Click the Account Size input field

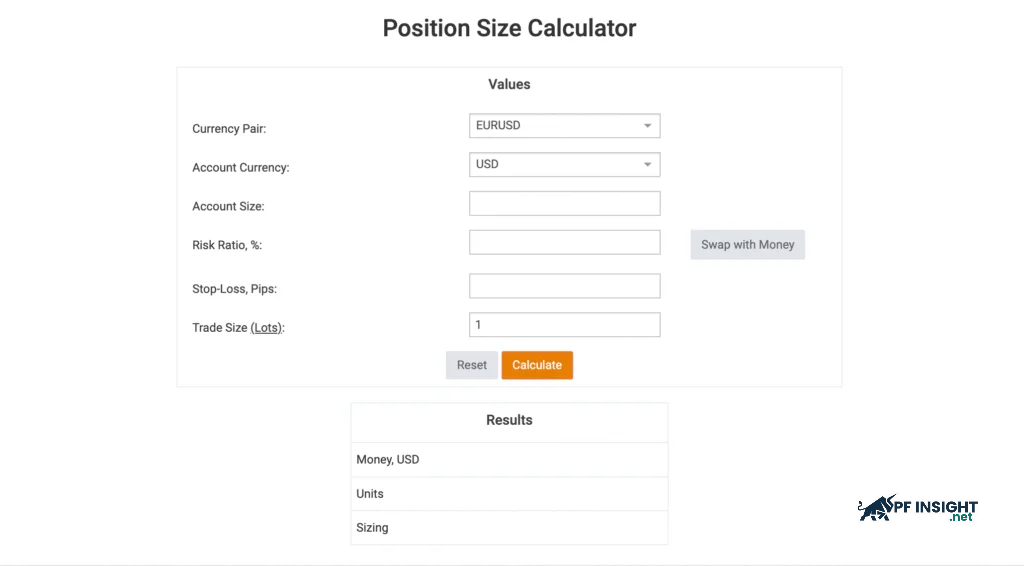[564, 204]
